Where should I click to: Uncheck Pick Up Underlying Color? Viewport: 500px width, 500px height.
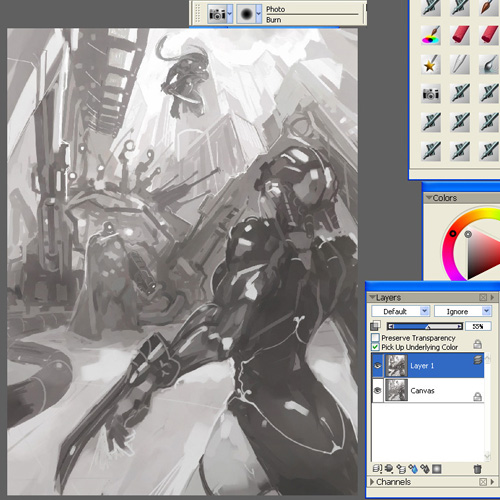[x=375, y=347]
